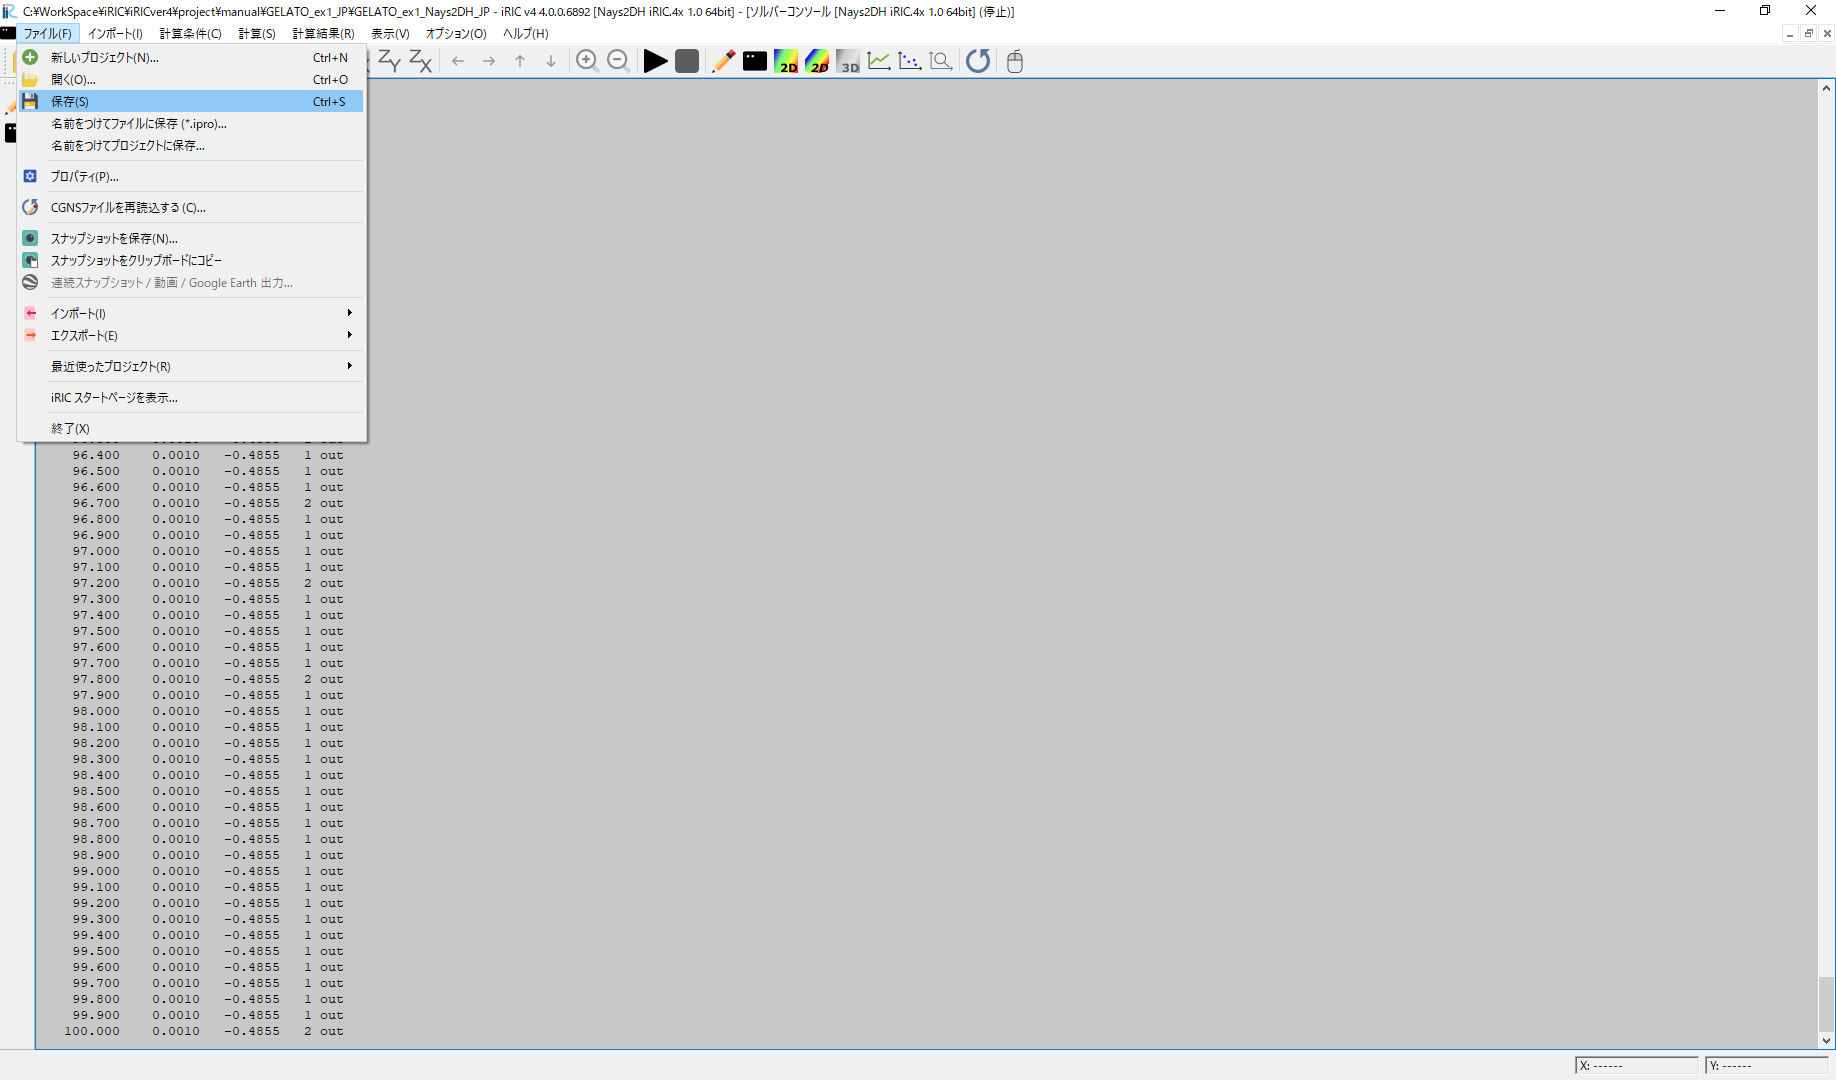
Task: Open the solver console window icon
Action: coord(755,61)
